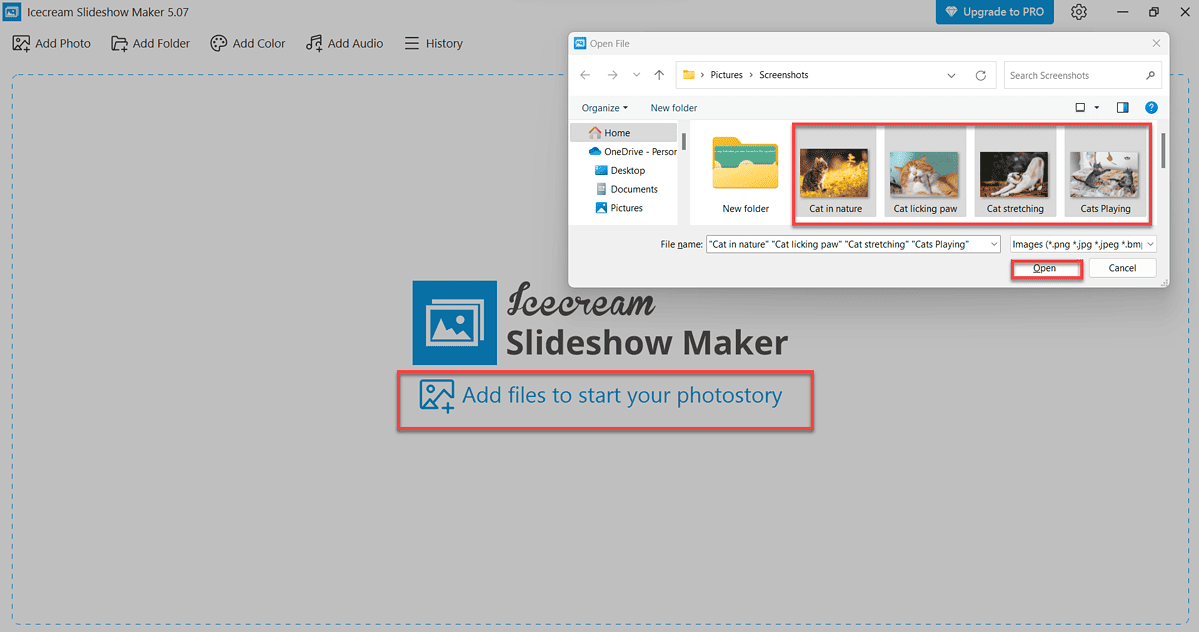This screenshot has height=632, width=1199.
Task: Click the navigation pane scrollbar
Action: [684, 141]
